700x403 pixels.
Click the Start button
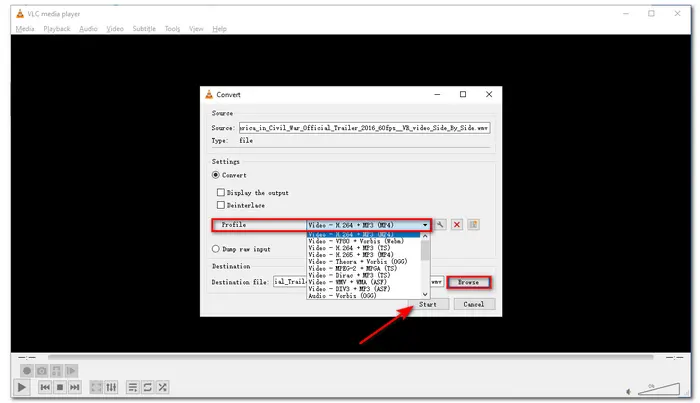[x=428, y=304]
